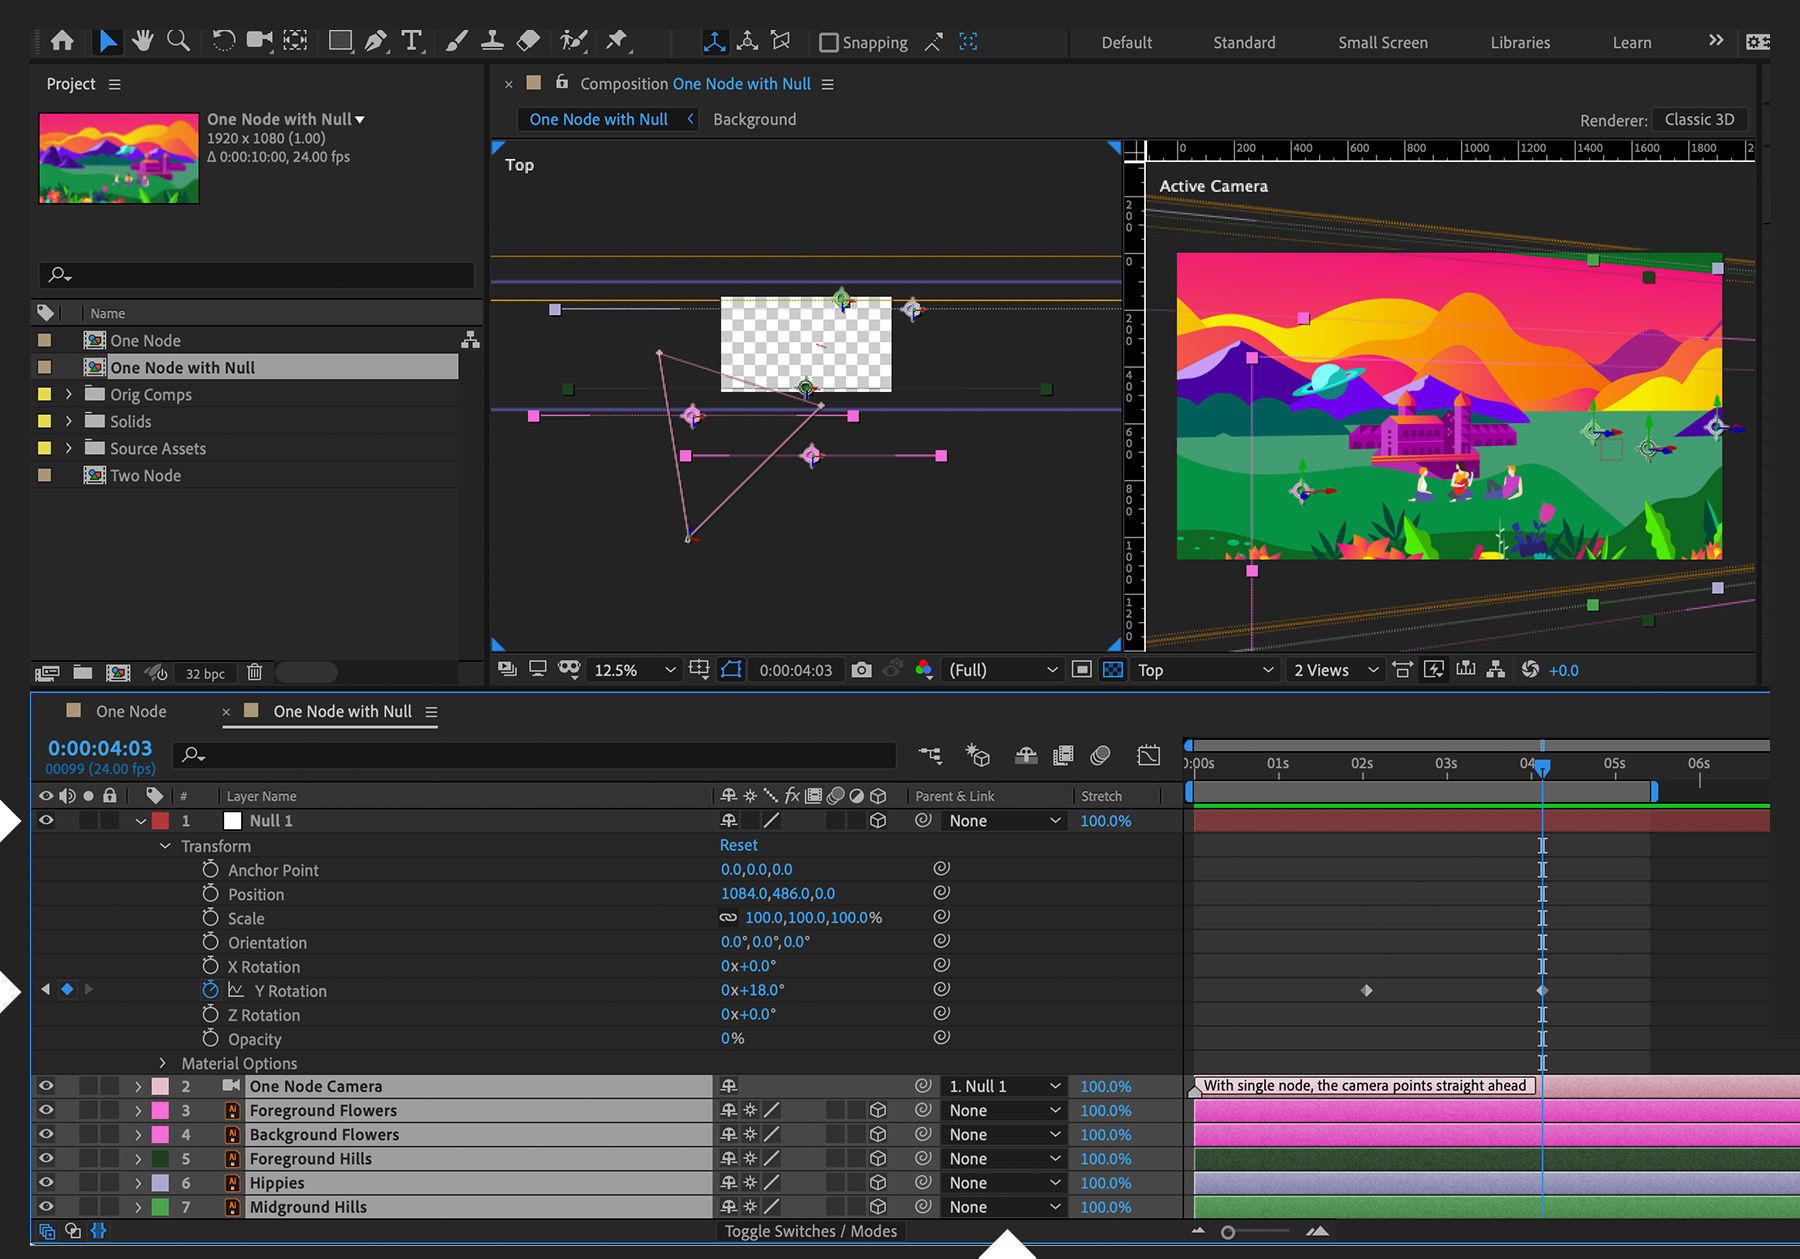Select the Hand tool
The width and height of the screenshot is (1800, 1259).
click(x=143, y=41)
